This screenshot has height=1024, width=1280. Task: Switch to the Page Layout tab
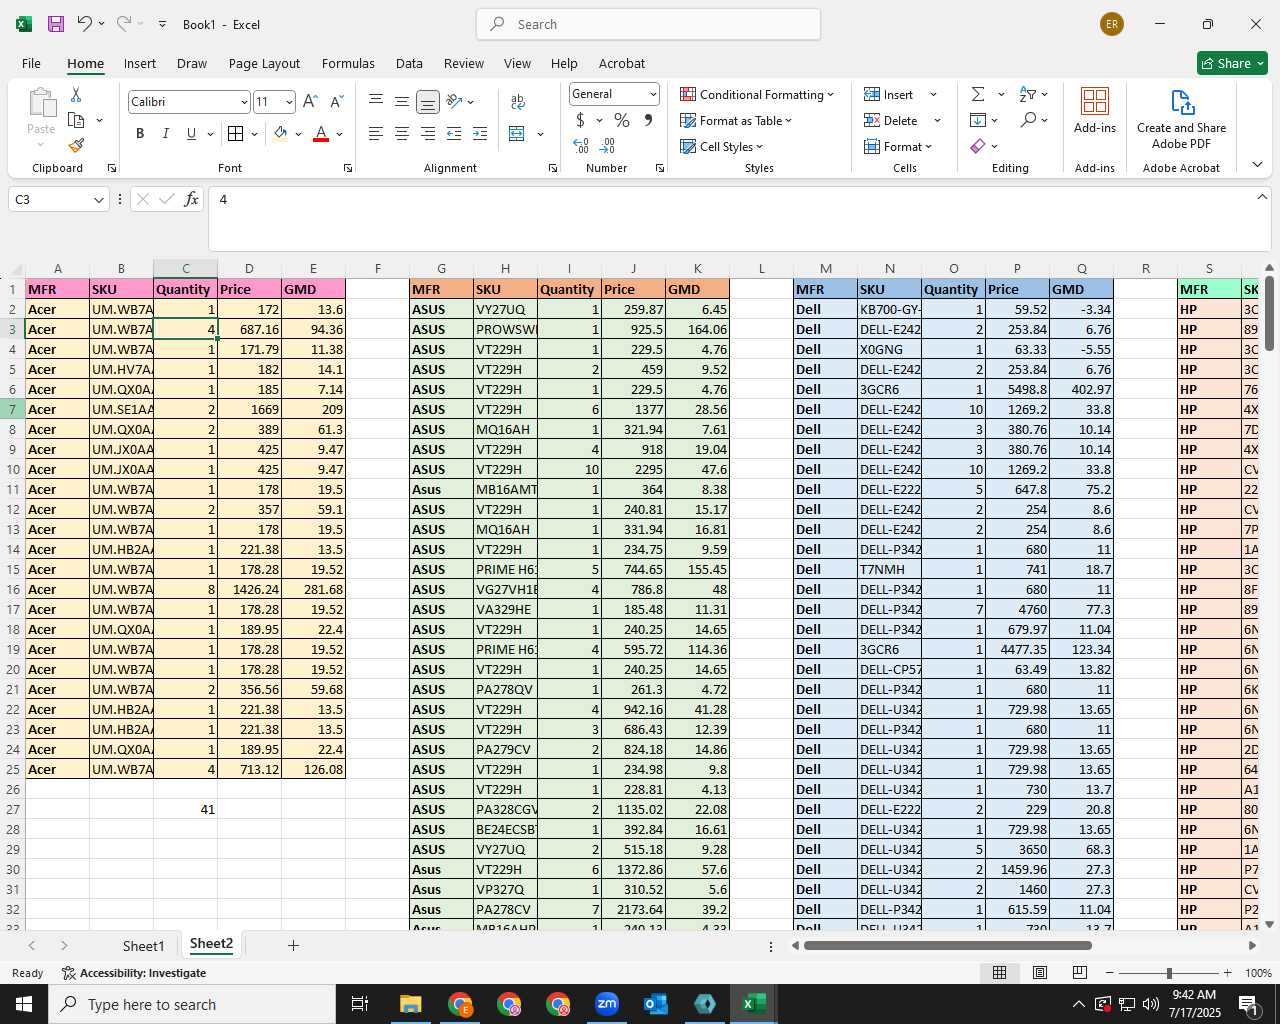(264, 63)
